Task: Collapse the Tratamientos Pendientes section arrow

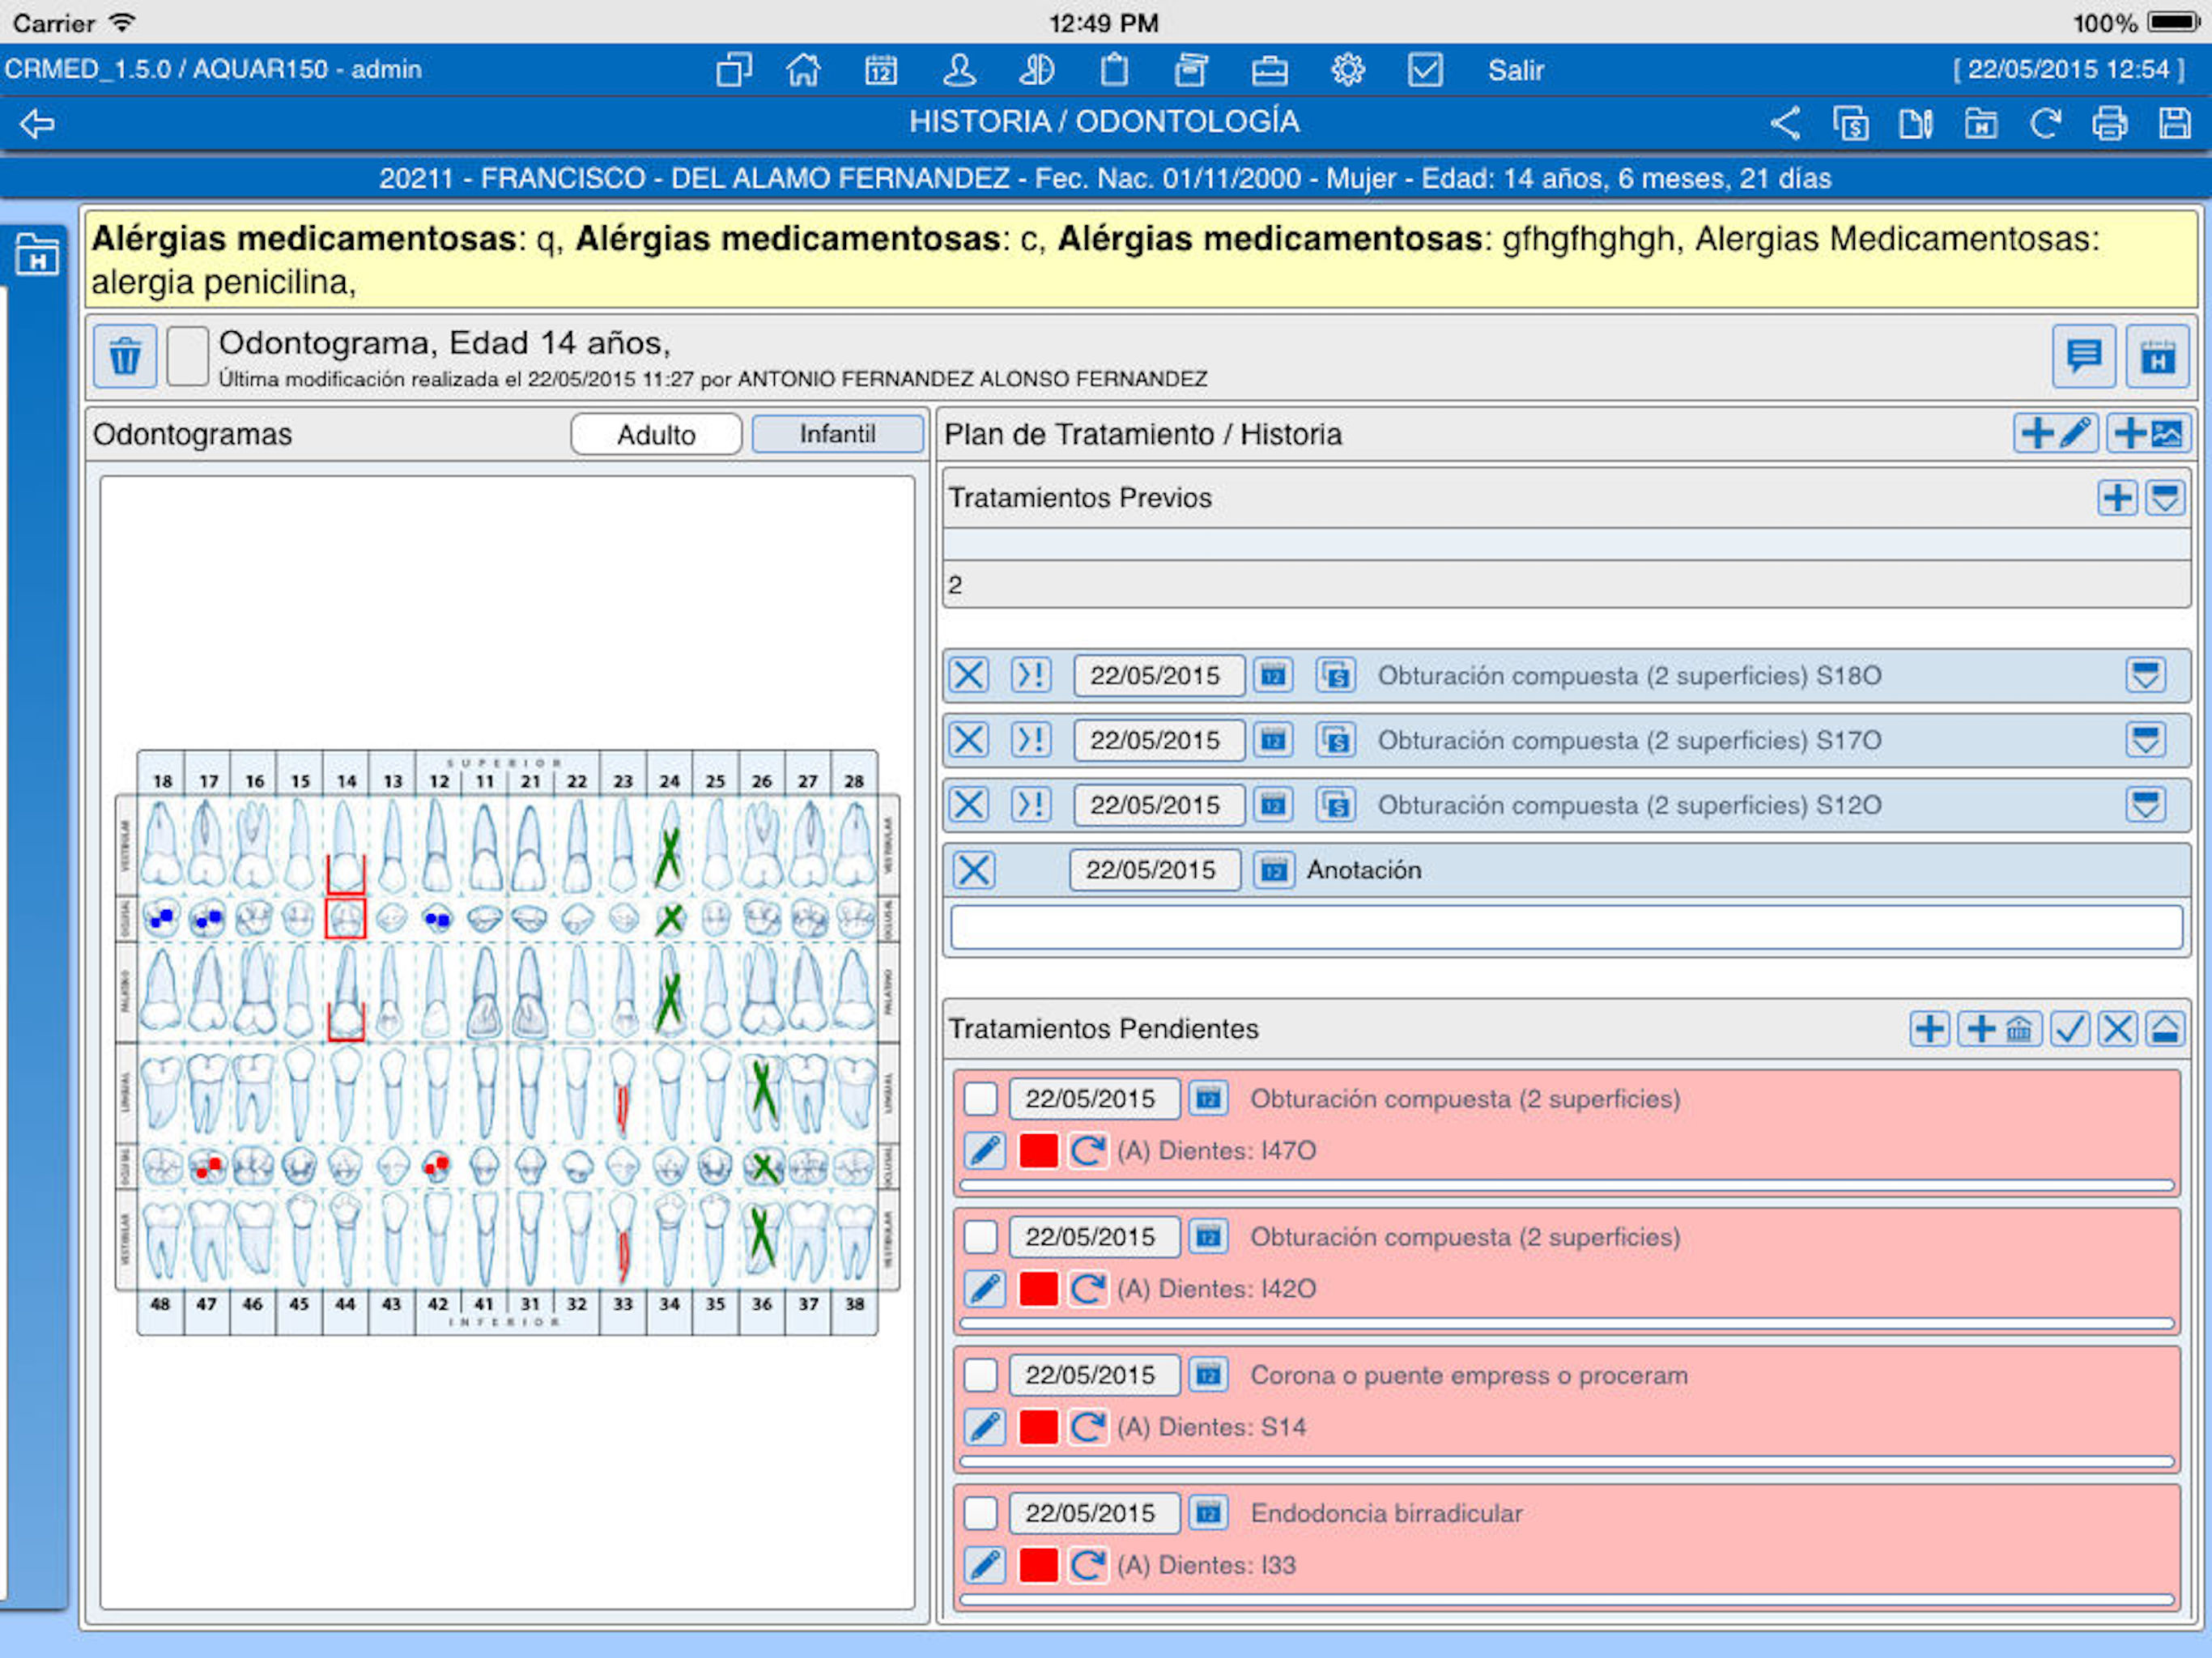Action: [2165, 1028]
